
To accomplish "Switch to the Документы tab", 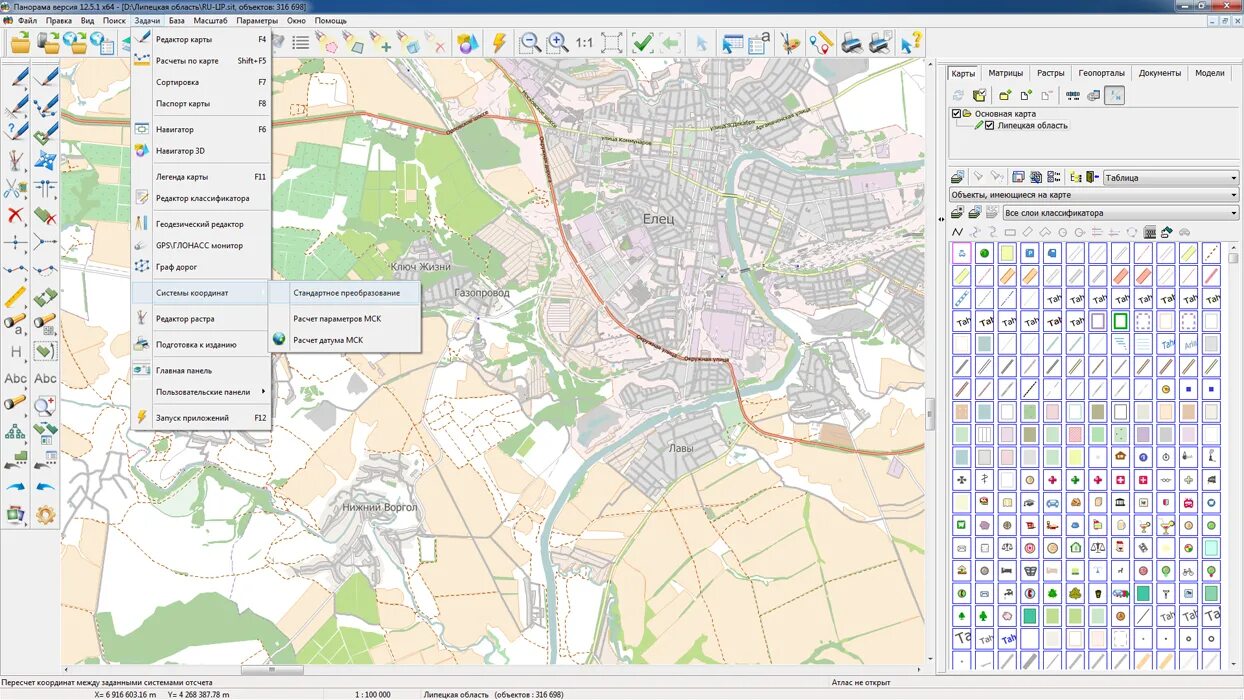I will click(1159, 73).
